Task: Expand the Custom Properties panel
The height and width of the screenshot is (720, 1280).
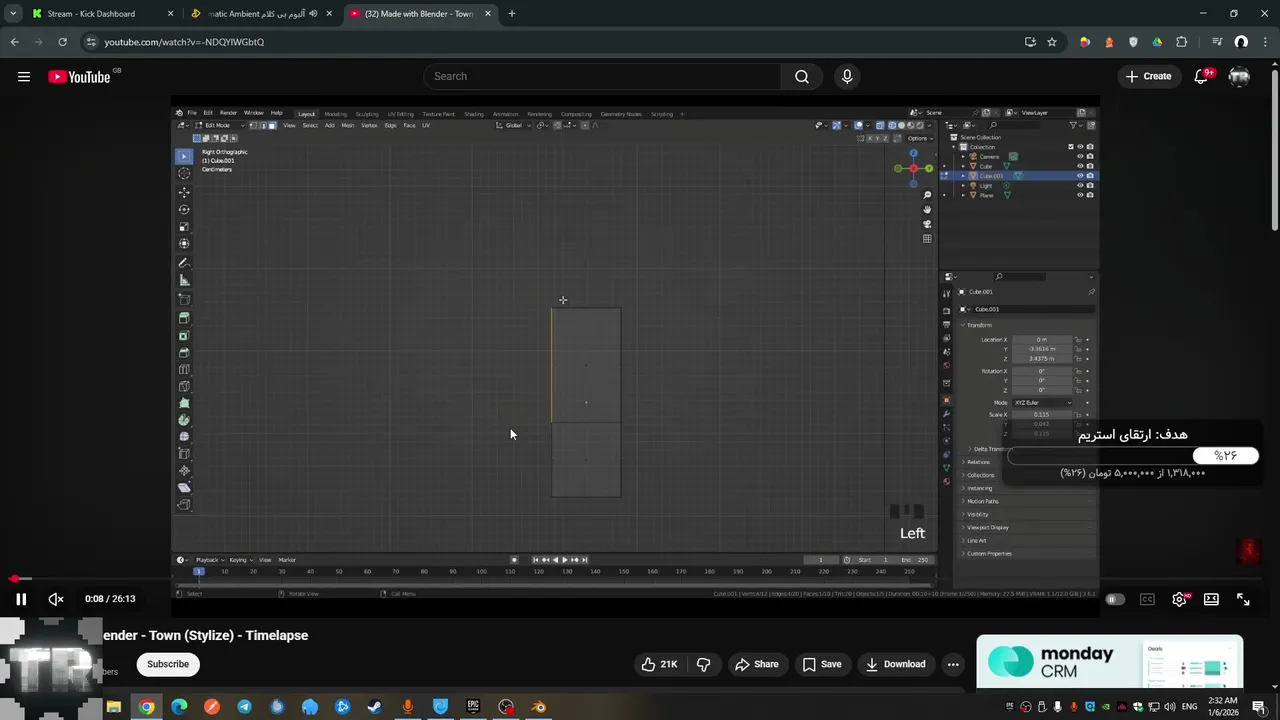Action: click(x=988, y=553)
